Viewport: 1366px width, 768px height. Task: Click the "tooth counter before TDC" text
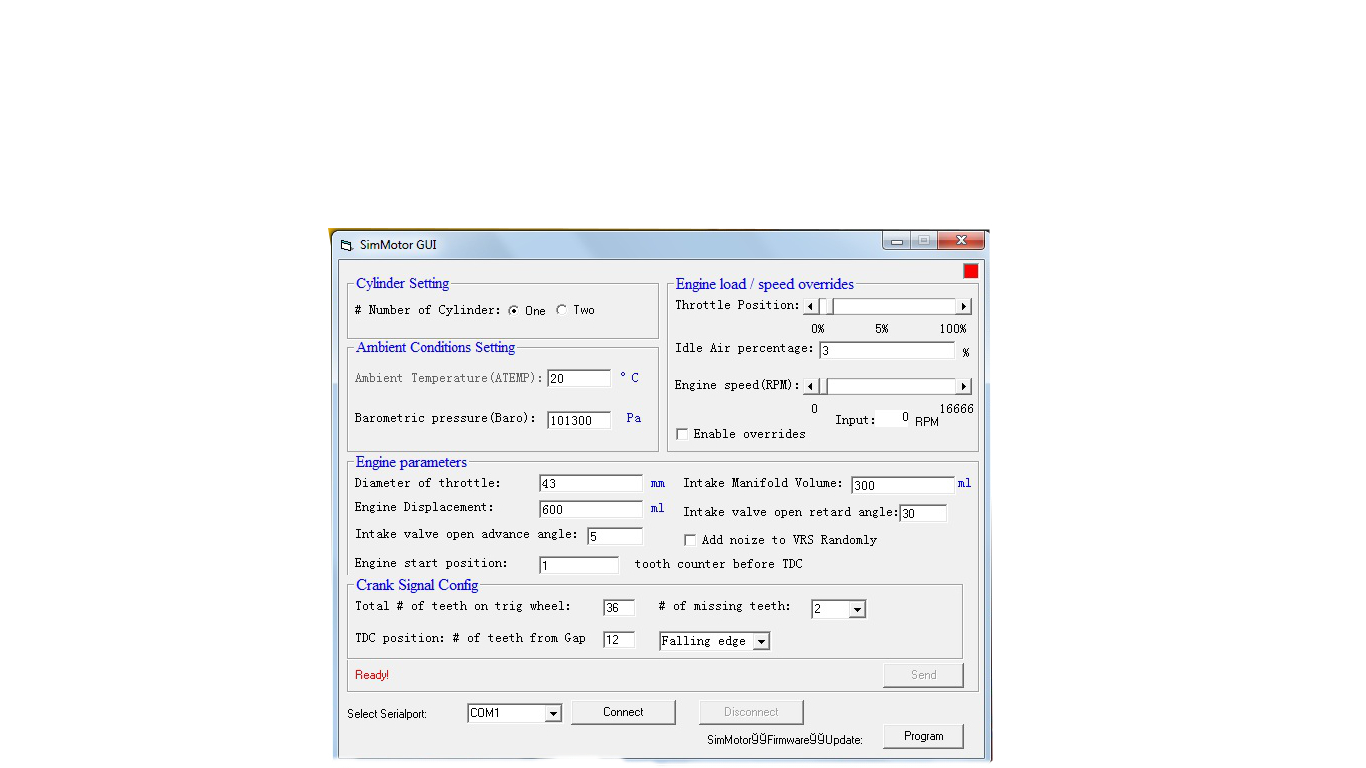click(x=719, y=564)
